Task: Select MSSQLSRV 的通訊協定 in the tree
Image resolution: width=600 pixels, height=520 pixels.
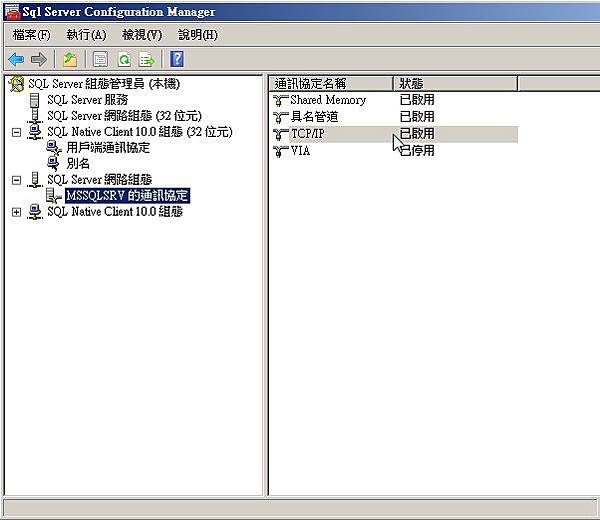Action: (x=127, y=196)
